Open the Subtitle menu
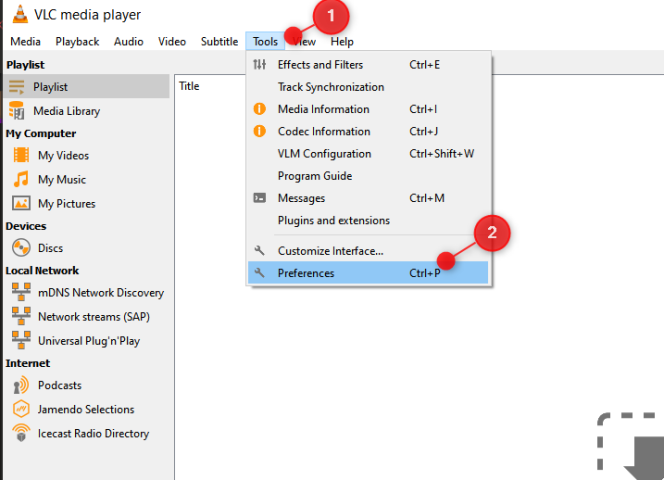 point(219,42)
